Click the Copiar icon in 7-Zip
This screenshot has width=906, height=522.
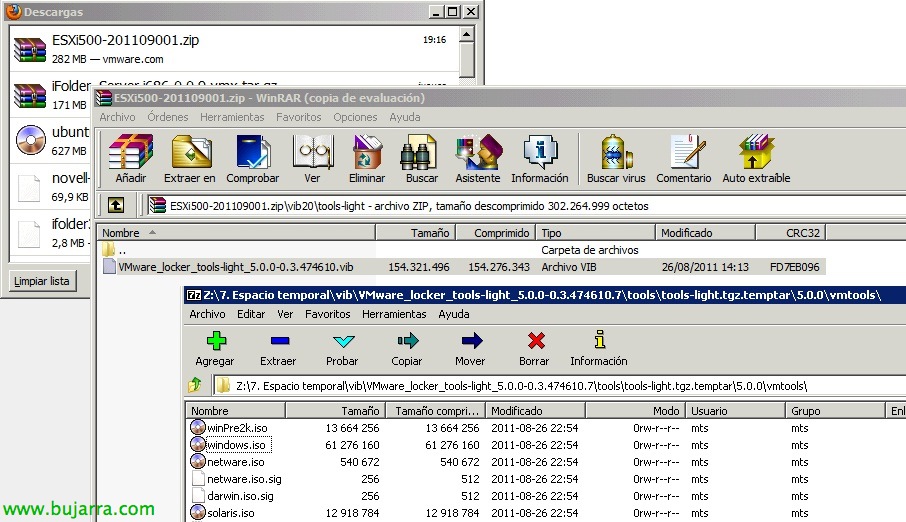[407, 340]
